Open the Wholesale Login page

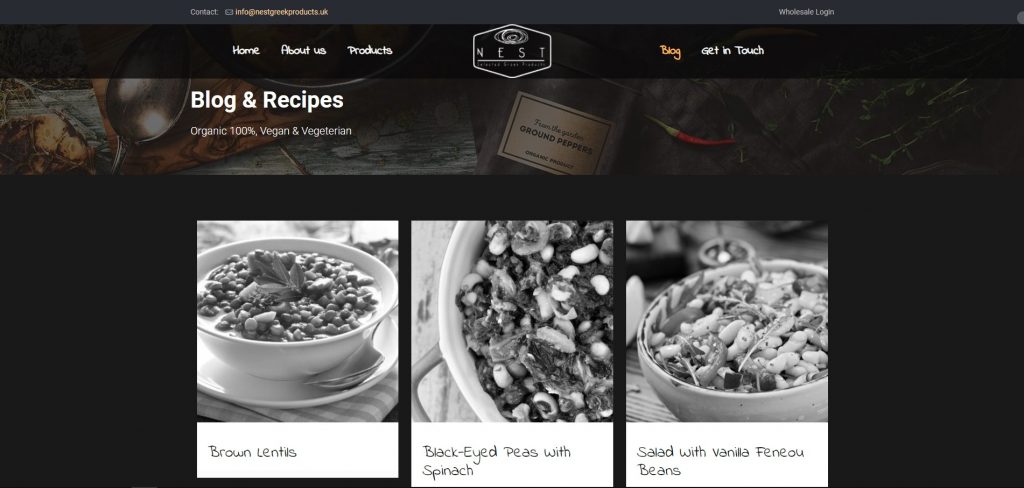806,12
